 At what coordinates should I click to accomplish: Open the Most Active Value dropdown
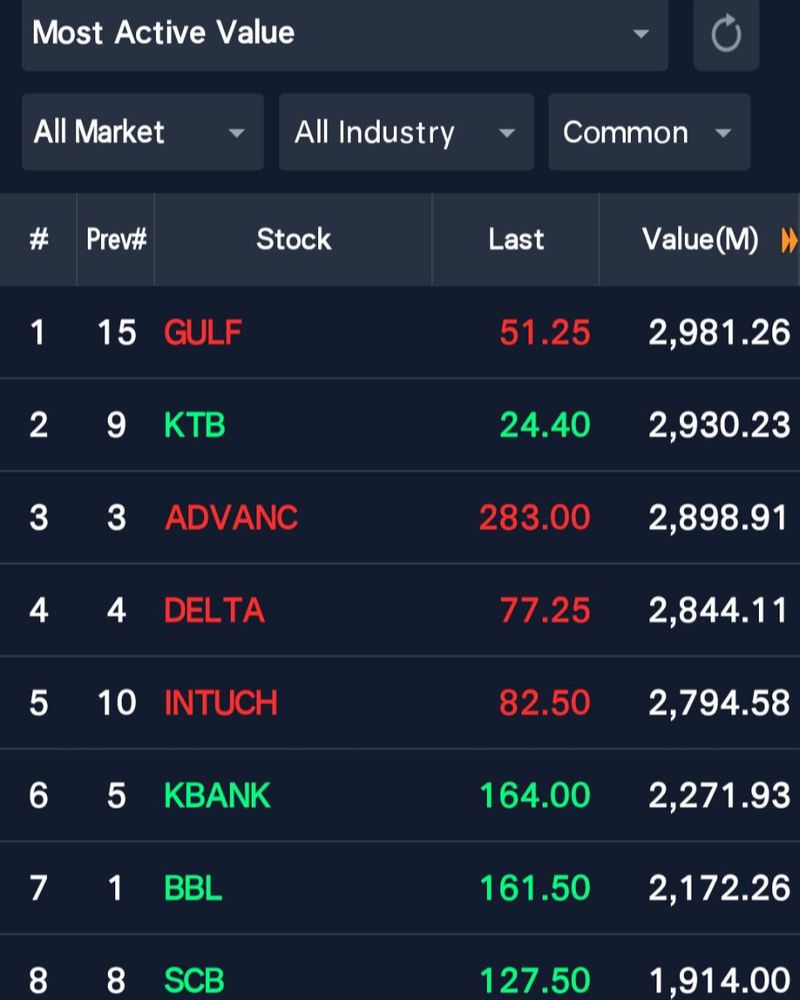point(344,34)
